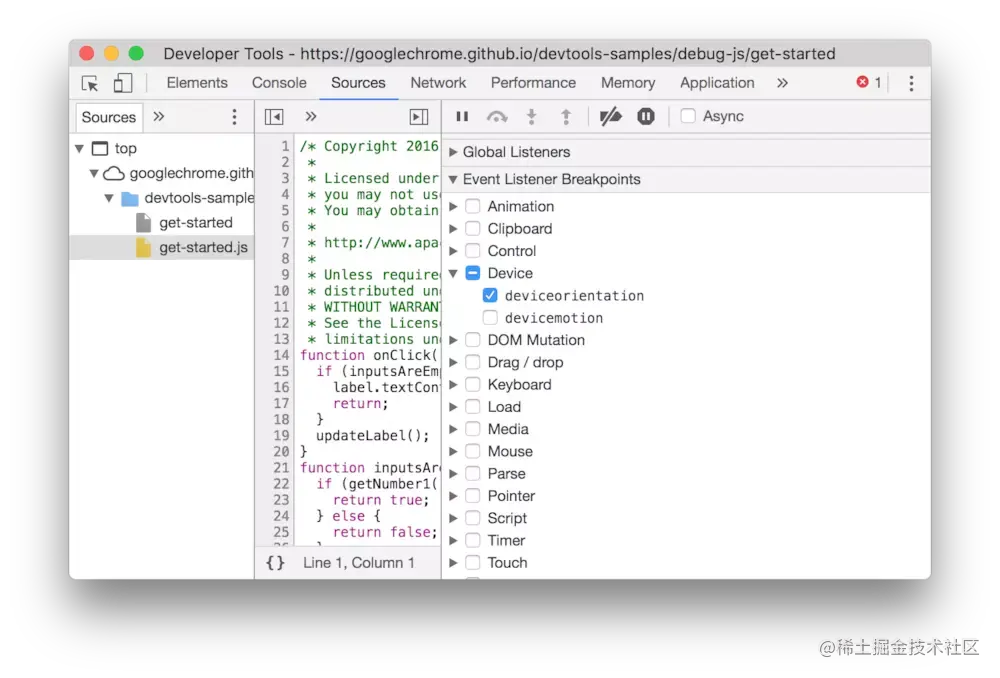The image size is (1000, 678).
Task: Select the Sources main tab
Action: pyautogui.click(x=358, y=83)
